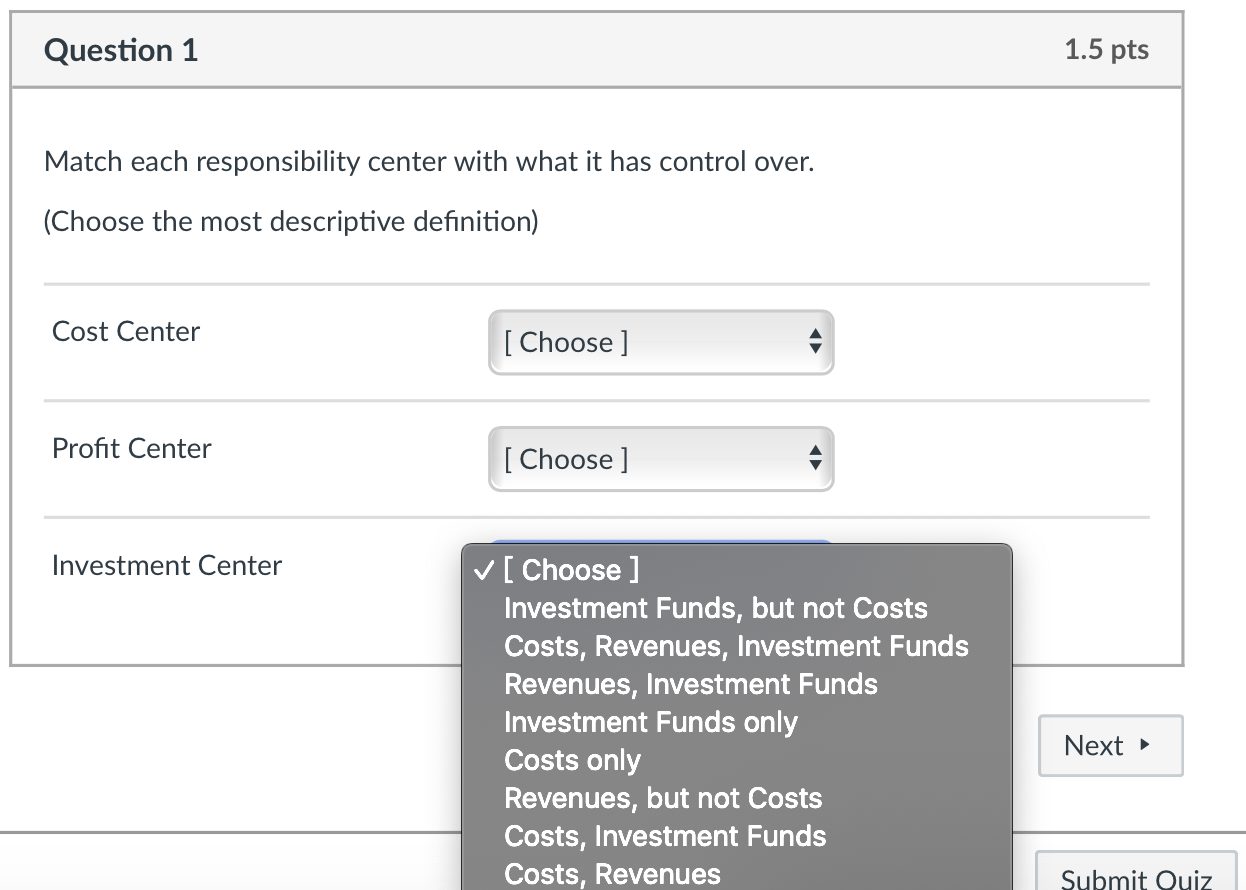Select 'Costs only' for Investment Center
Image resolution: width=1246 pixels, height=890 pixels.
coord(571,760)
